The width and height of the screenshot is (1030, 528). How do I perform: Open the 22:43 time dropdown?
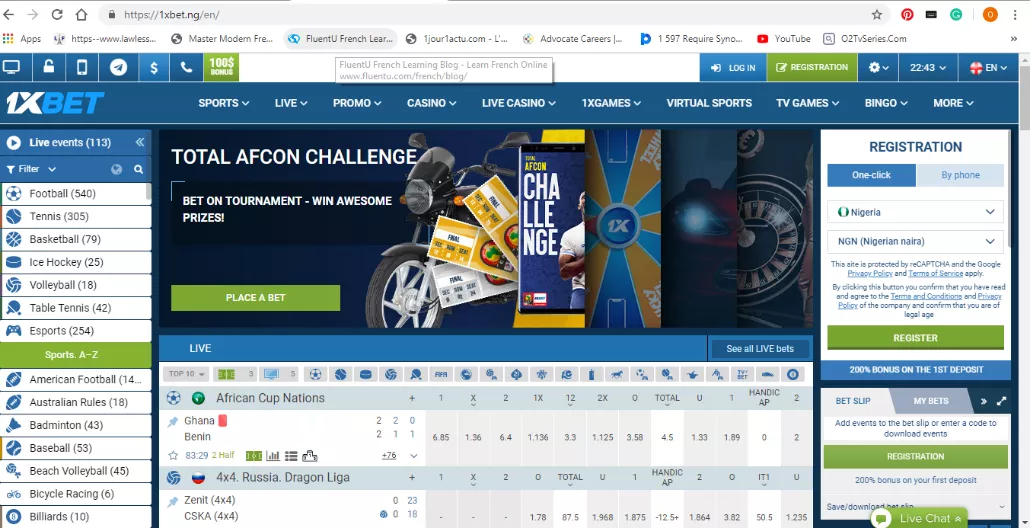click(928, 67)
